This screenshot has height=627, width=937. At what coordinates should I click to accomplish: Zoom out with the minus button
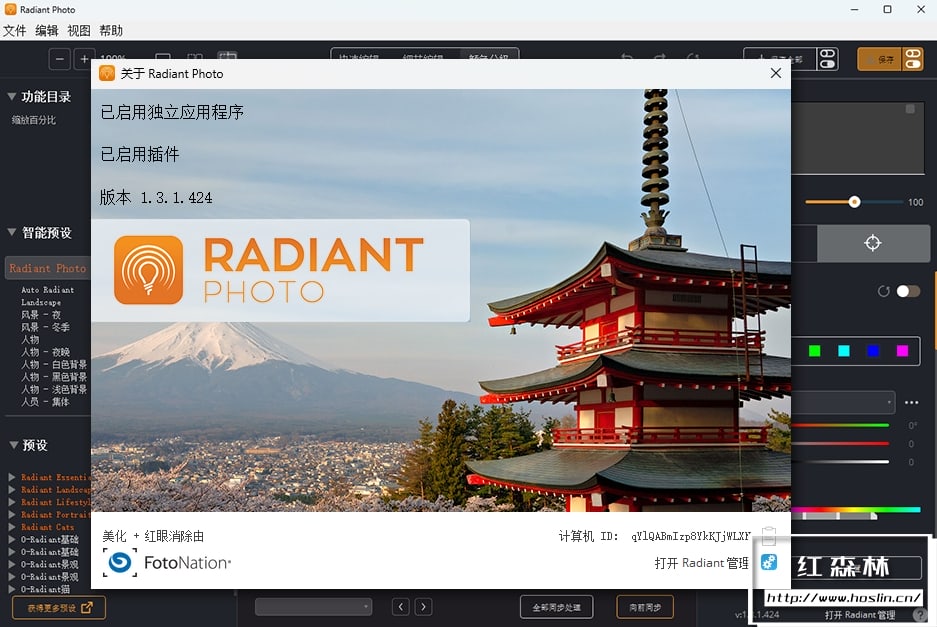tap(59, 59)
